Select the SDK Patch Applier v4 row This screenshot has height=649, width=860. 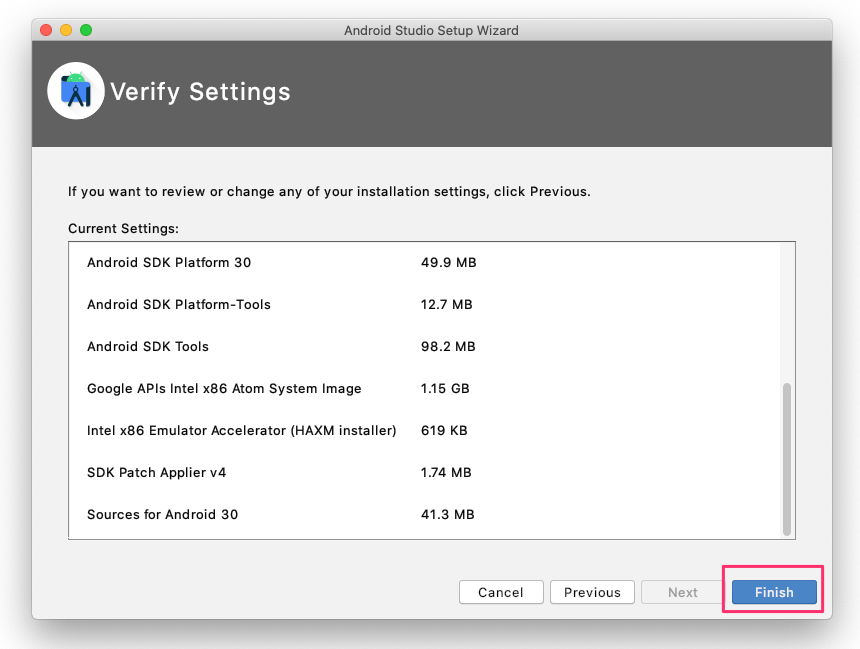pyautogui.click(x=424, y=472)
